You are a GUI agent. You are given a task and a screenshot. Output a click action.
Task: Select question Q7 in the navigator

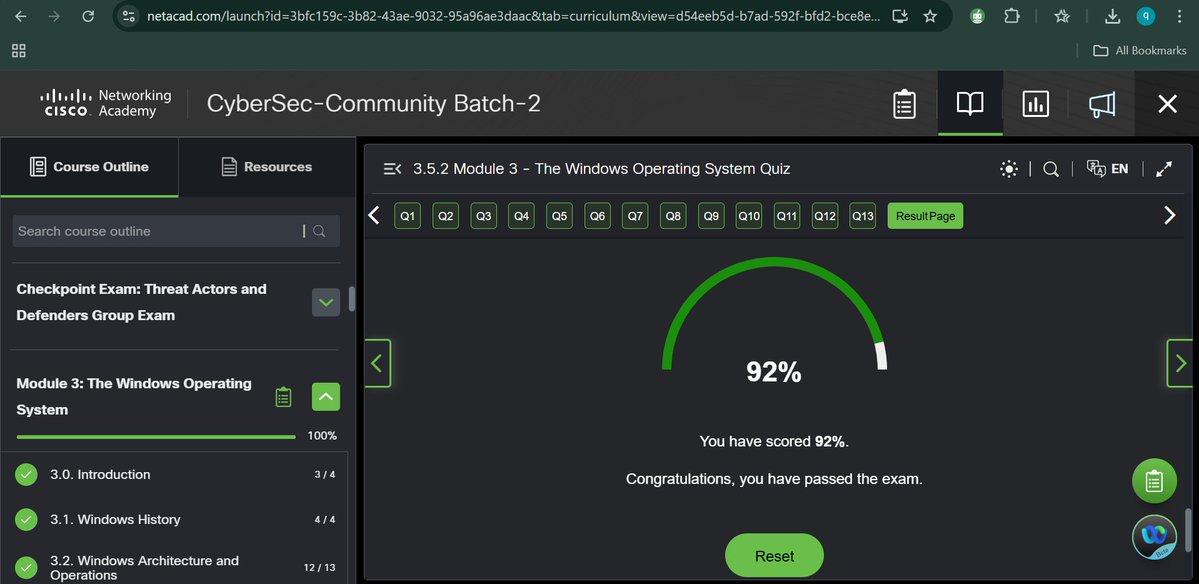pyautogui.click(x=634, y=215)
